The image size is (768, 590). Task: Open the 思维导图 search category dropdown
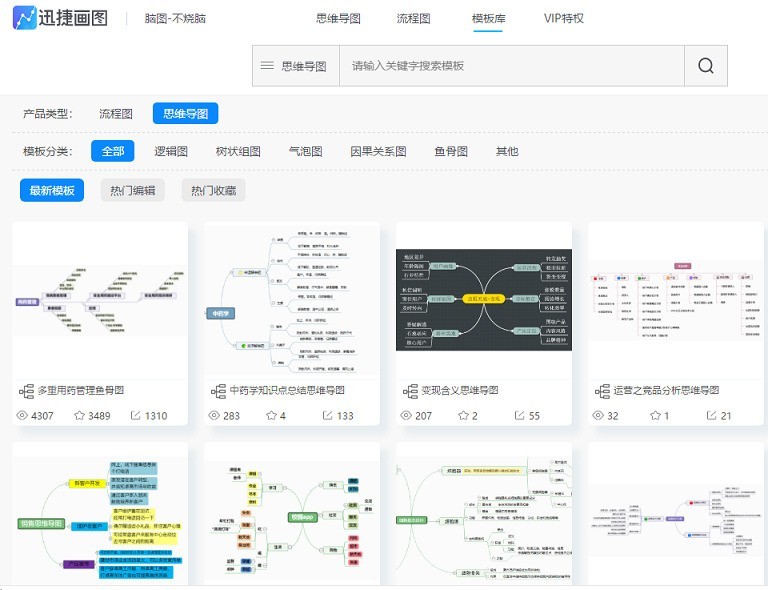pos(296,66)
